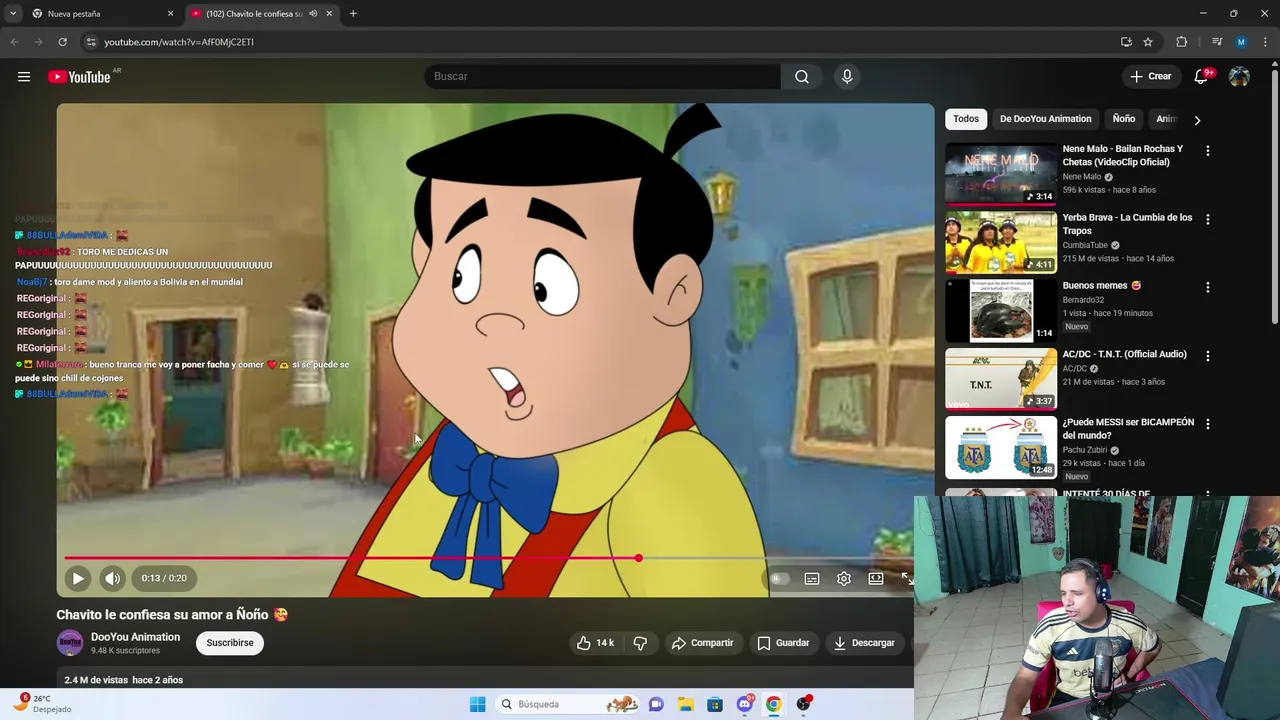The width and height of the screenshot is (1280, 720).
Task: Open the YouTube guide hamburger menu
Action: pyautogui.click(x=24, y=77)
